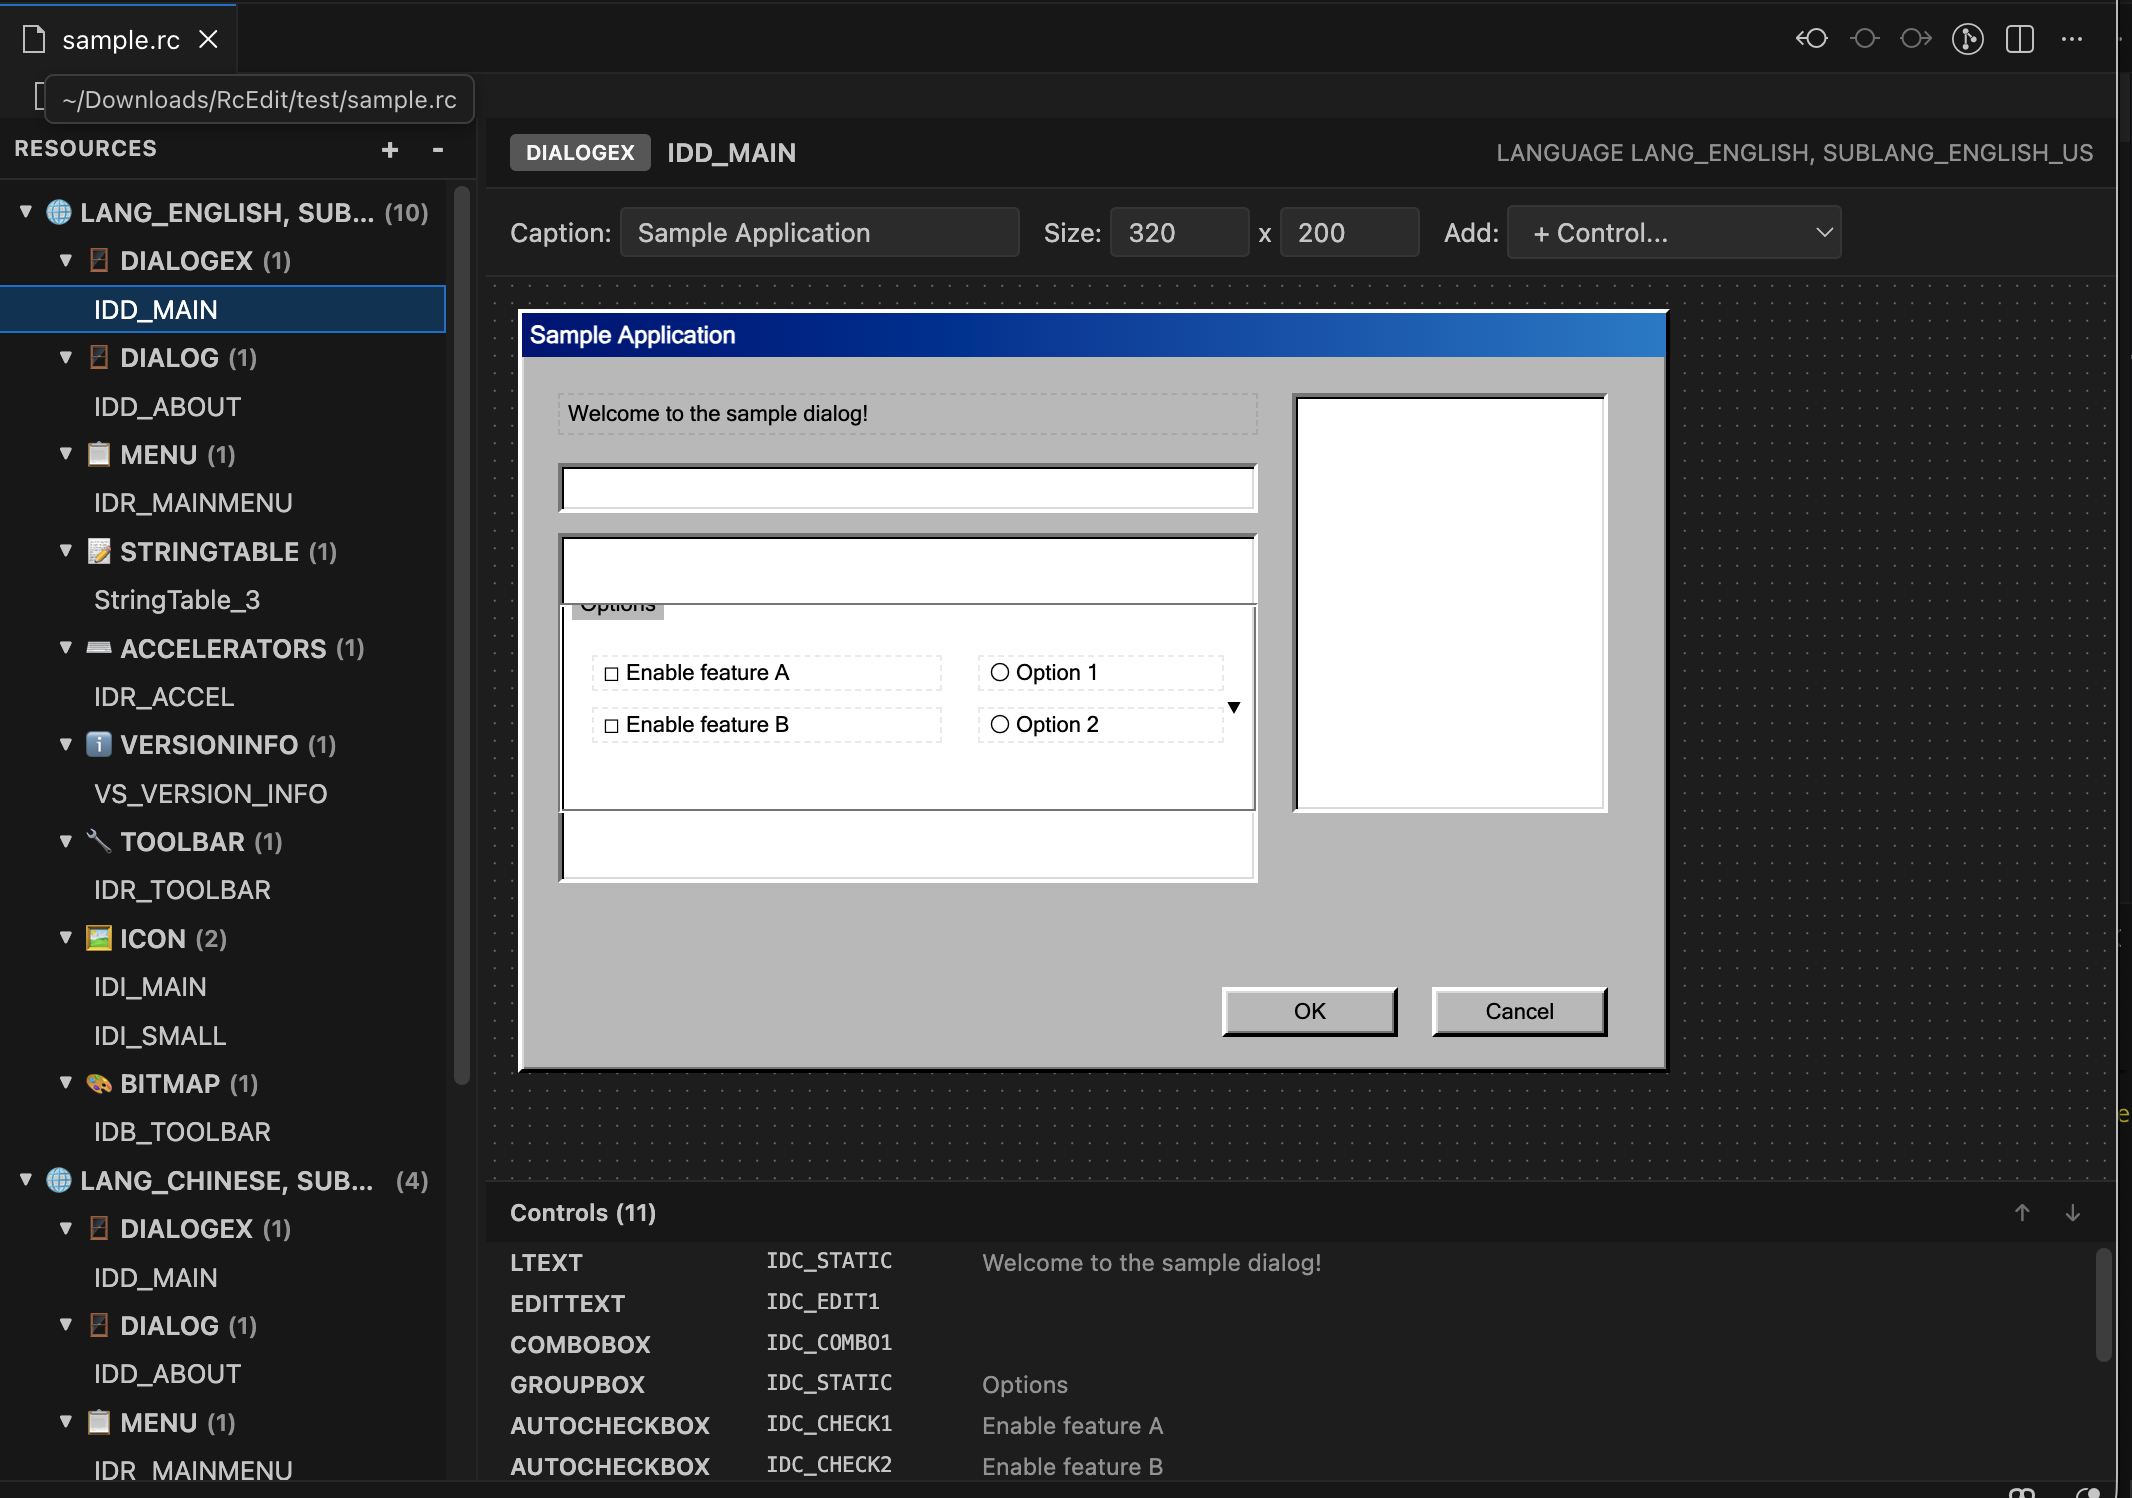
Task: Edit the Caption field showing Sample Application
Action: (x=819, y=232)
